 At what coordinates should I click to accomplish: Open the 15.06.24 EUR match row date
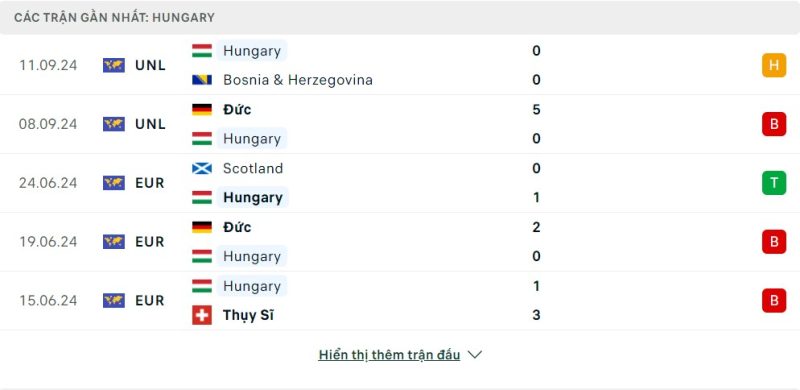click(x=48, y=300)
